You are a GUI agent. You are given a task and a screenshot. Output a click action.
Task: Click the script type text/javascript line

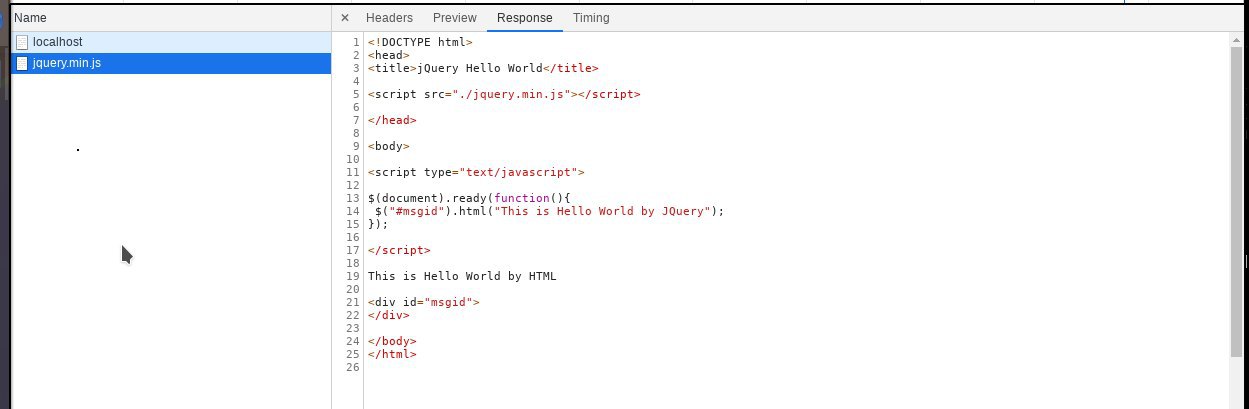click(x=476, y=172)
